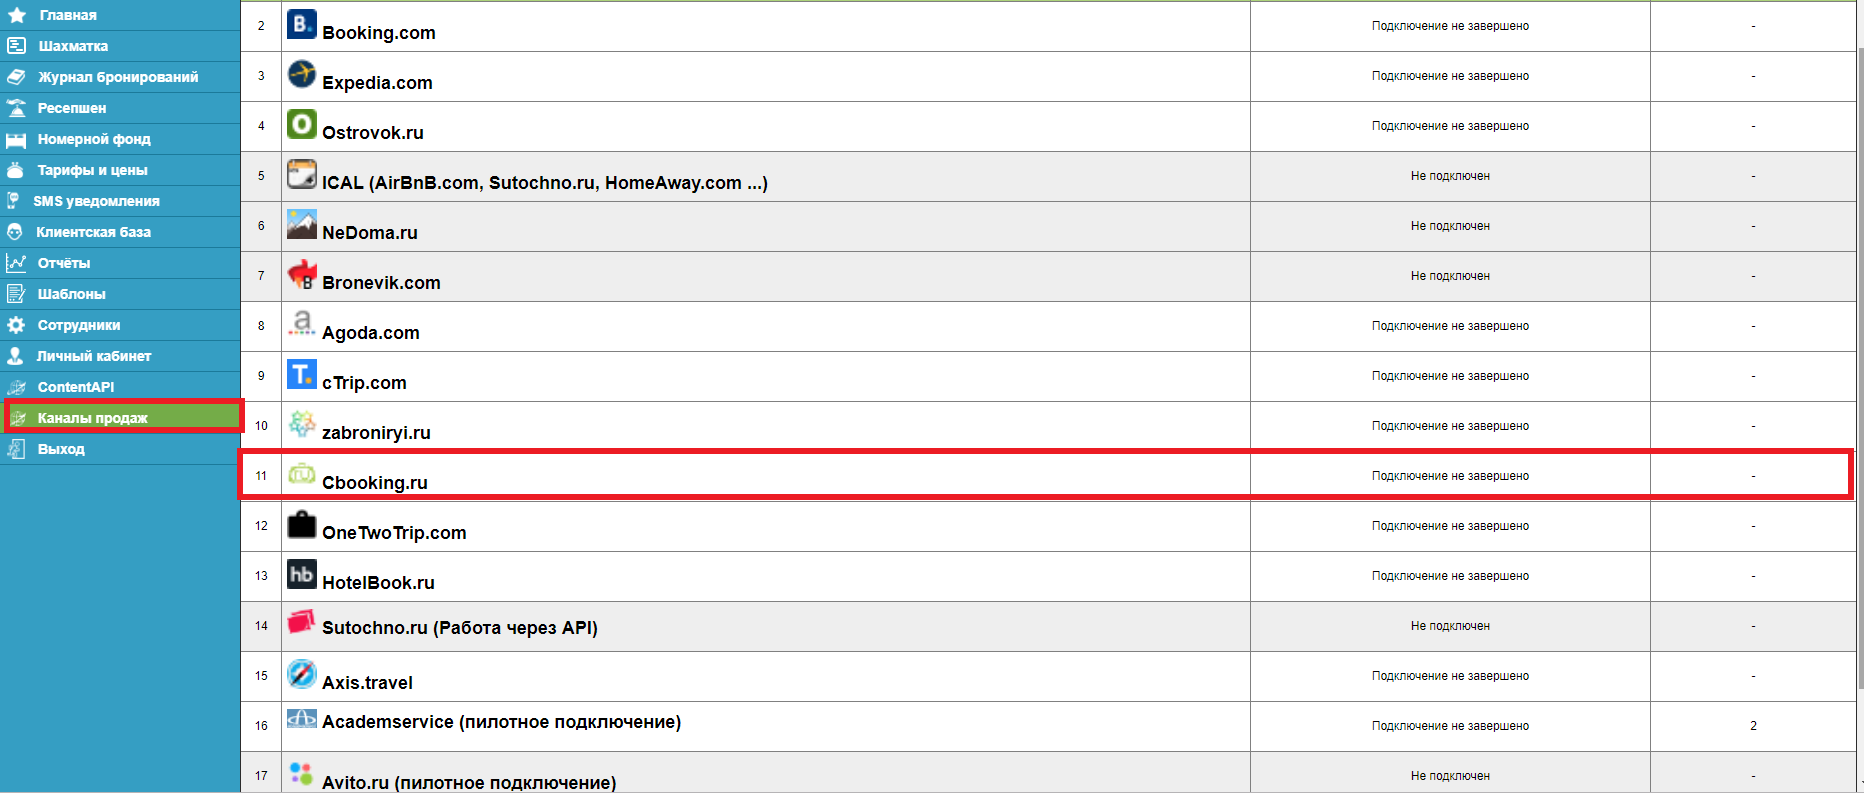Open the Bronevik.com channel link
Image resolution: width=1864 pixels, height=796 pixels.
pos(381,283)
